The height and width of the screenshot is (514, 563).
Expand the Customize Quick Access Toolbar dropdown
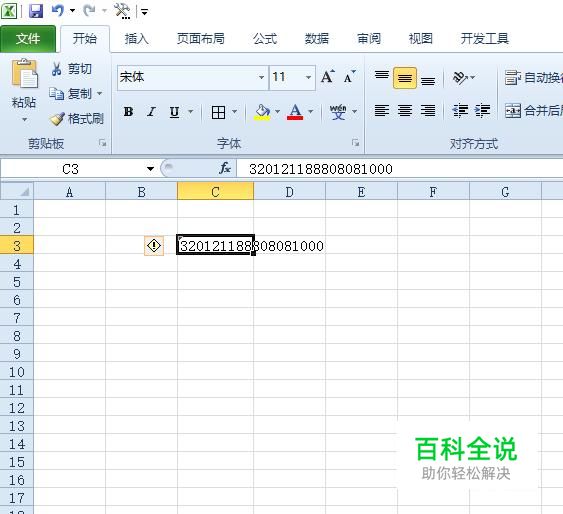point(145,12)
